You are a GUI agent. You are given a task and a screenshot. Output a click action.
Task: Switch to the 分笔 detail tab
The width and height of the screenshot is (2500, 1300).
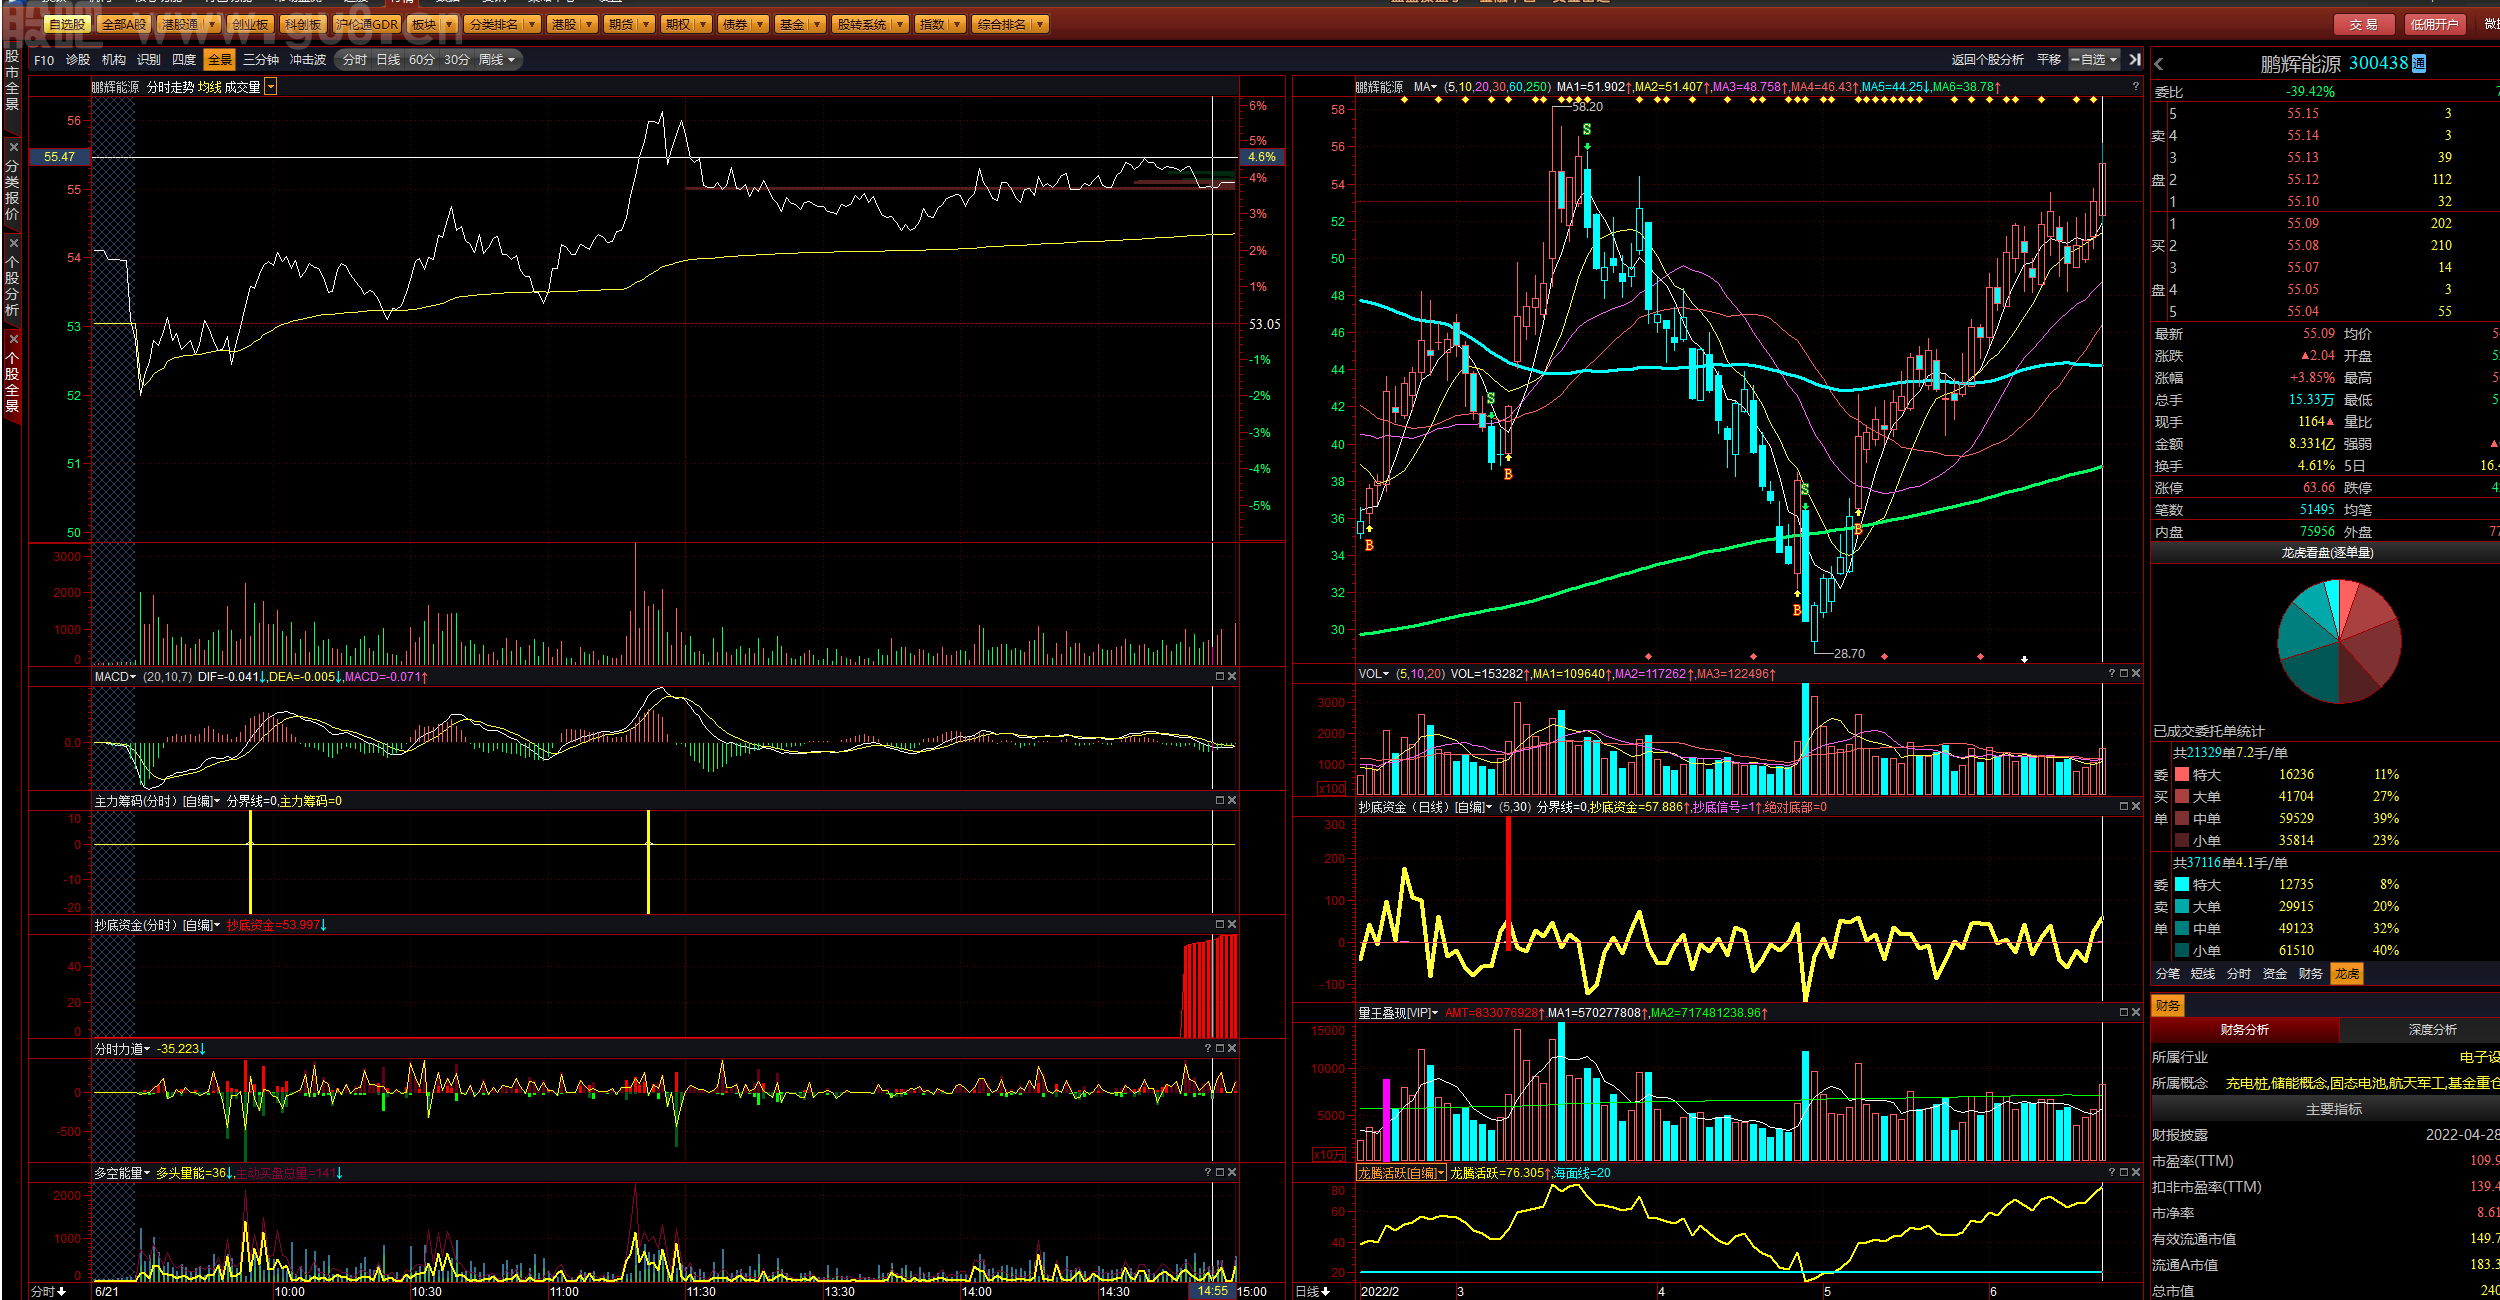pyautogui.click(x=2168, y=973)
